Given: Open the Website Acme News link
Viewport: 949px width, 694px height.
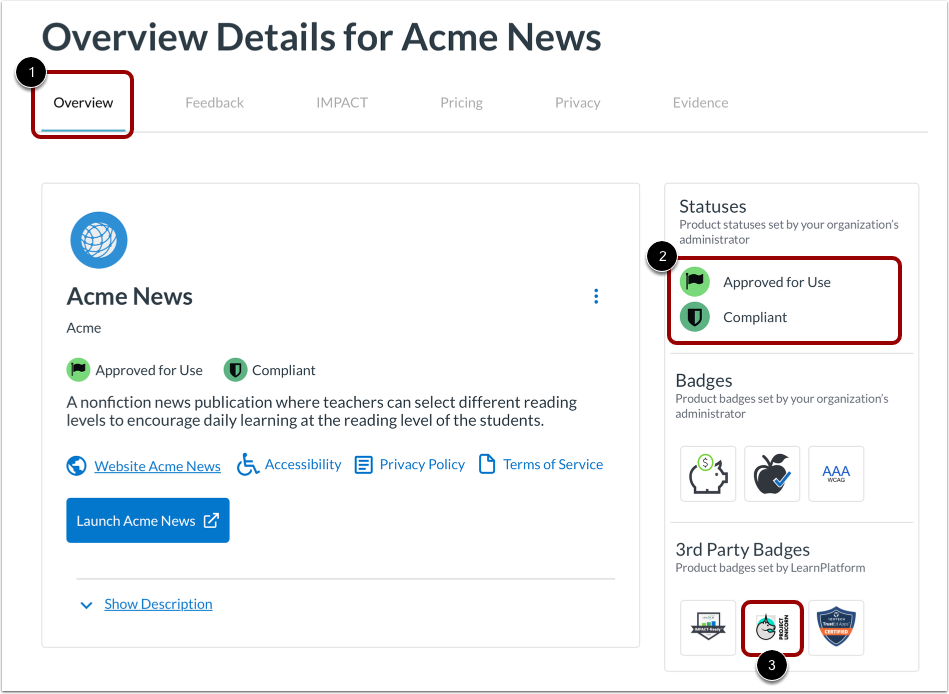Looking at the screenshot, I should (157, 466).
